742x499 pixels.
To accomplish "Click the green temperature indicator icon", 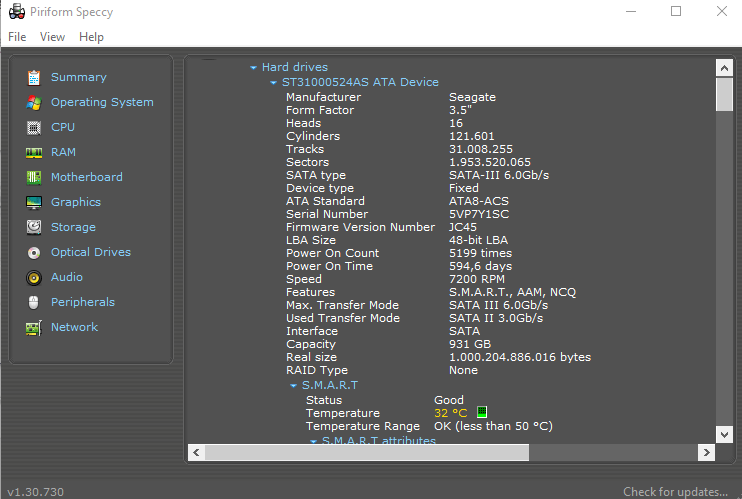I will tap(482, 412).
